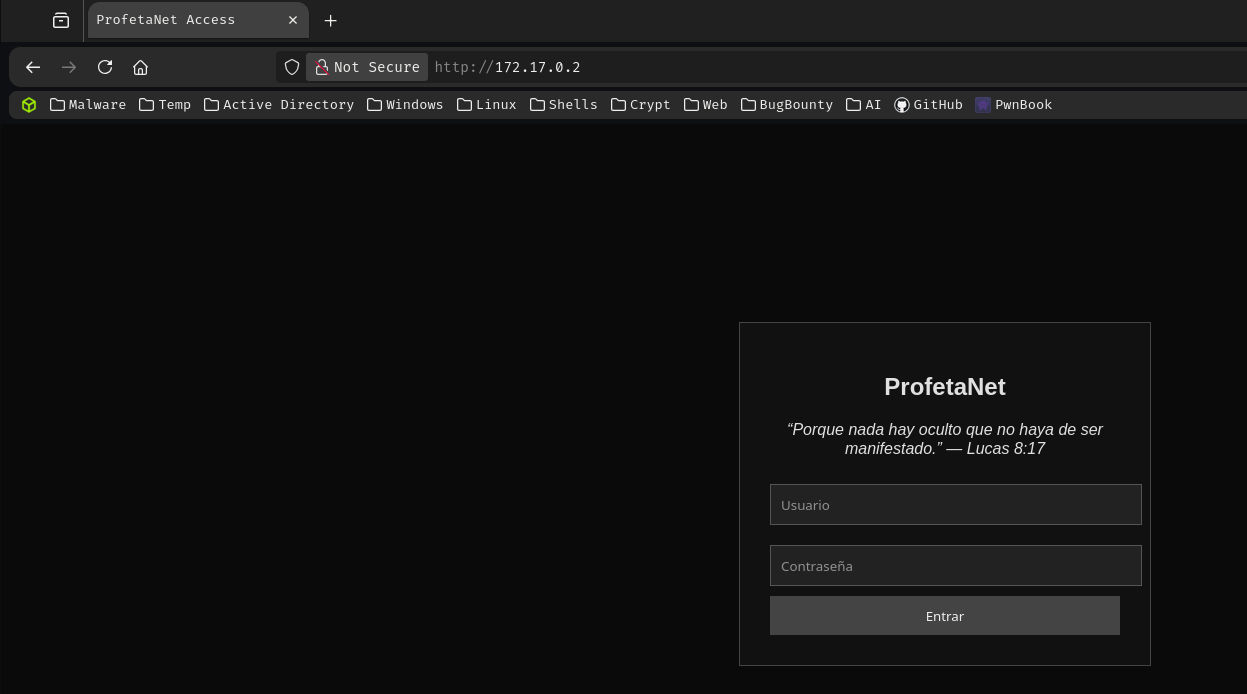Open the GitHub bookmark

pos(928,105)
